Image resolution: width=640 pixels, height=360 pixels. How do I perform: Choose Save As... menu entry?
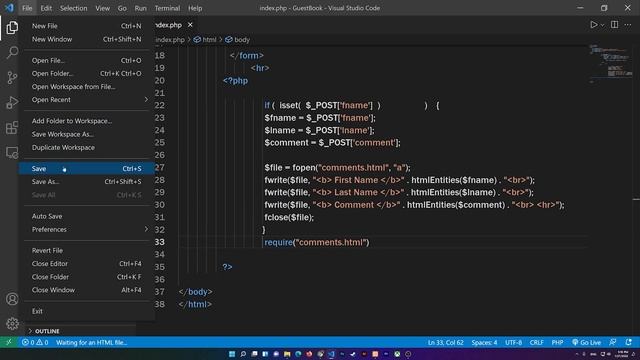pyautogui.click(x=87, y=182)
